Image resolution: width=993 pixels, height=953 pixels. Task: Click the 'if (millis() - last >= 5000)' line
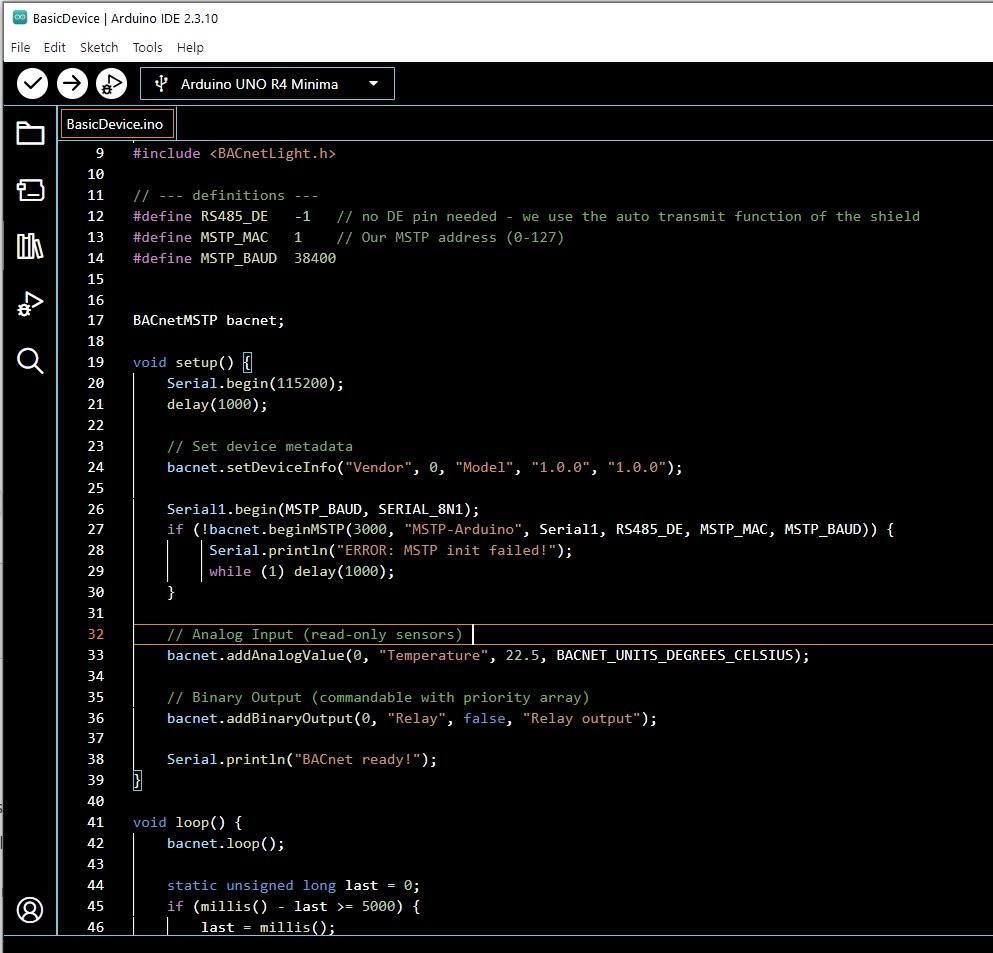point(293,906)
